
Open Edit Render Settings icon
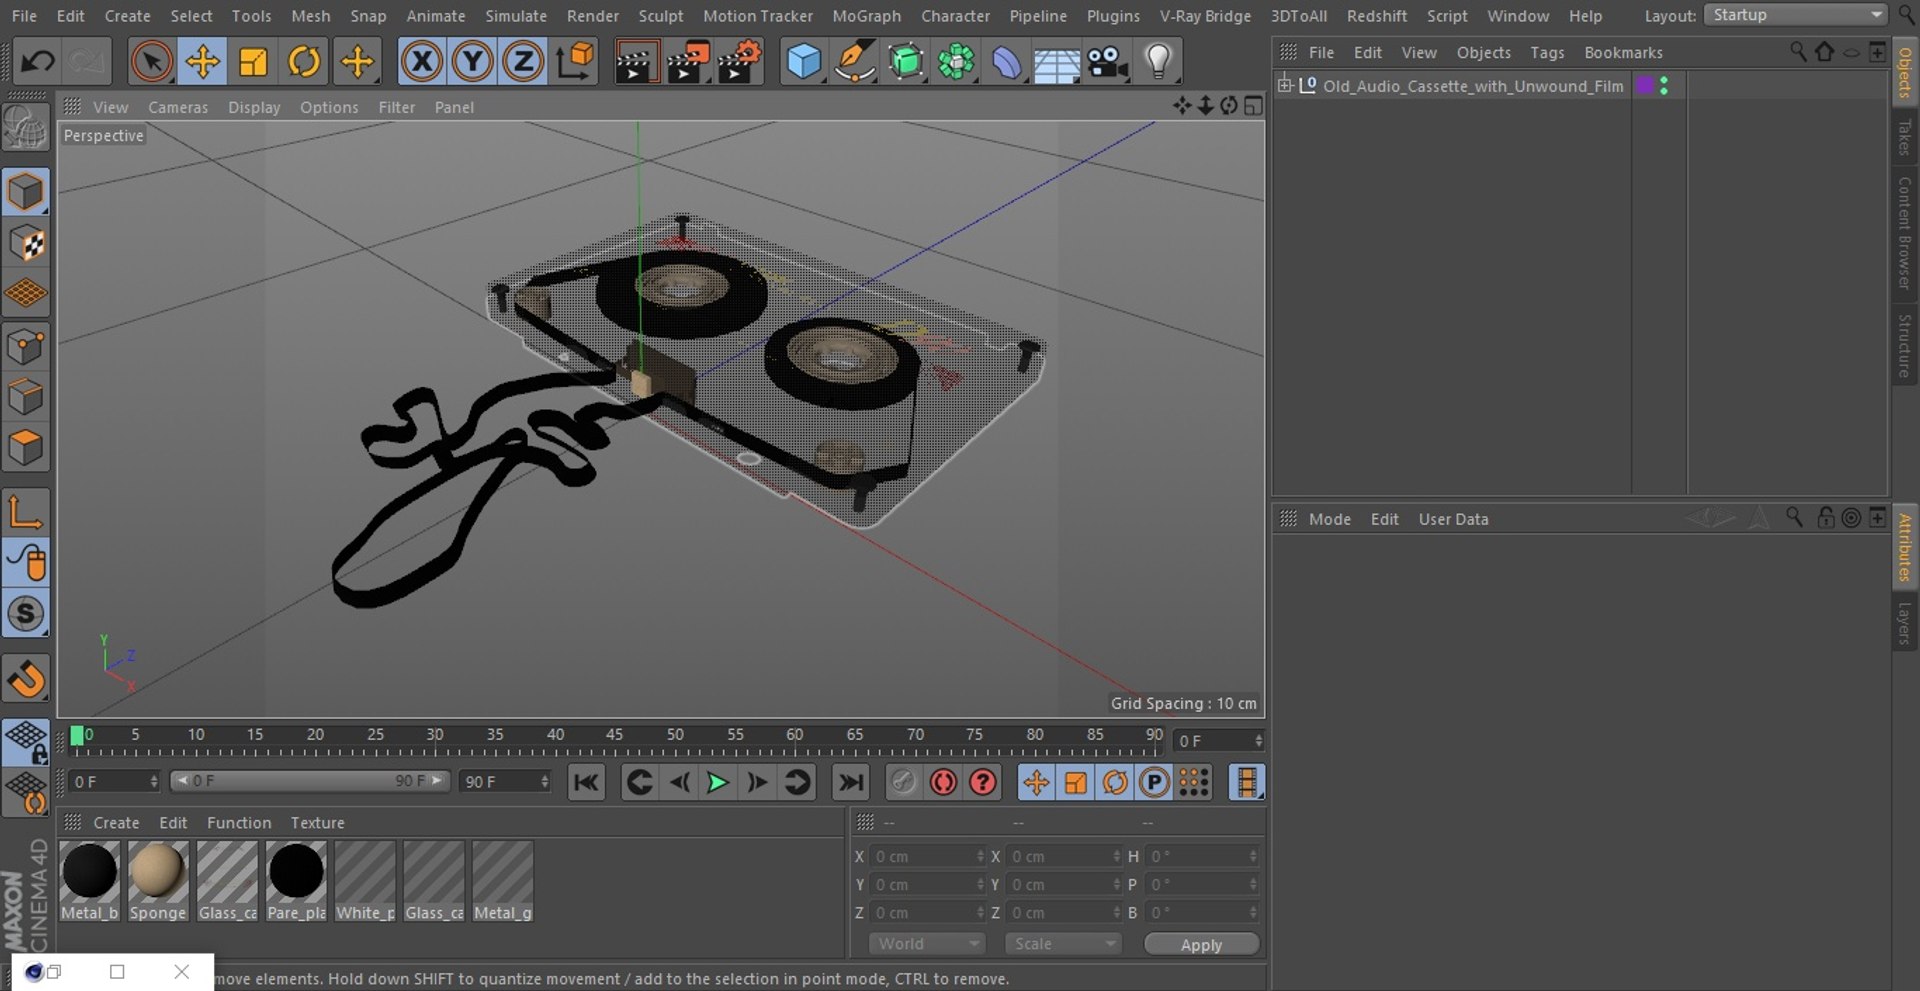[x=740, y=62]
